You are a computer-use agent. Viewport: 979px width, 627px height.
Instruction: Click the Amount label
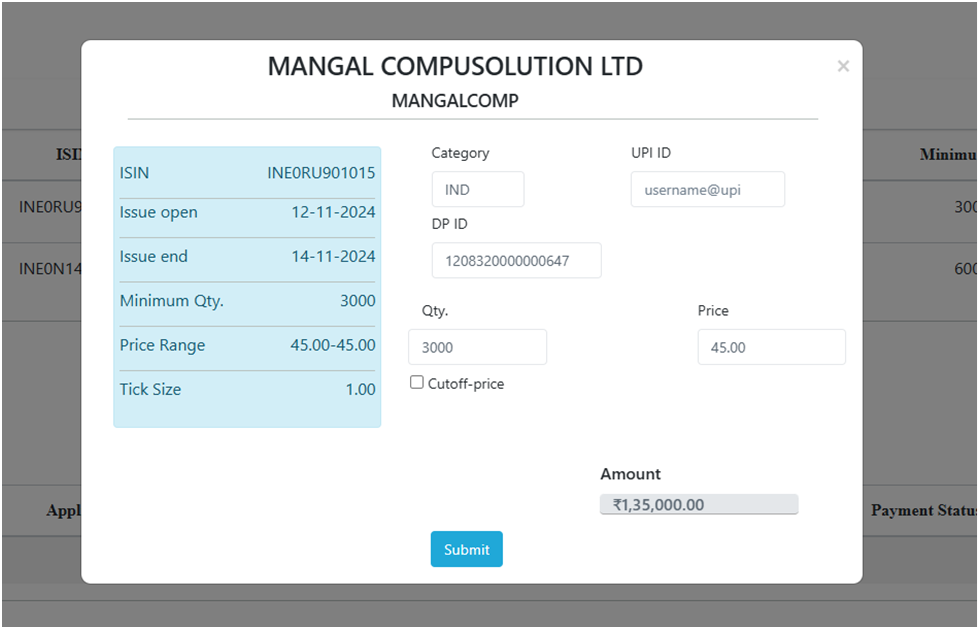(x=630, y=474)
